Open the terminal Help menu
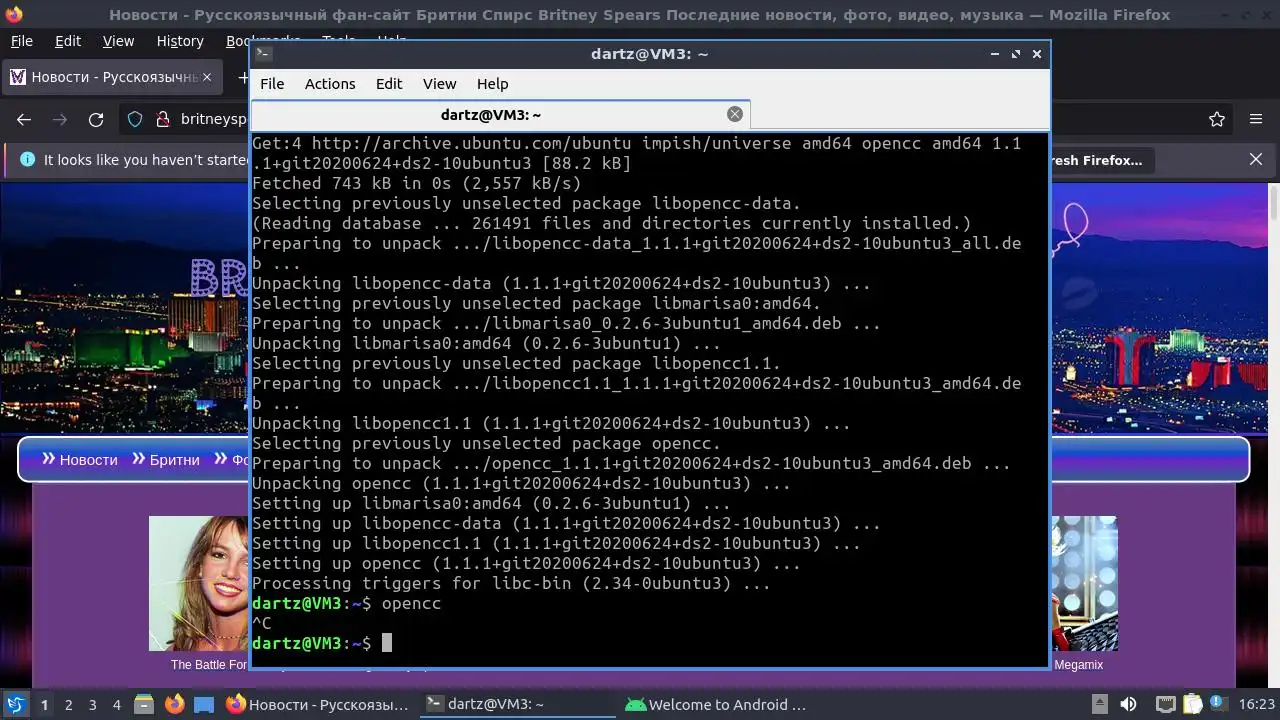This screenshot has height=720, width=1280. [492, 84]
